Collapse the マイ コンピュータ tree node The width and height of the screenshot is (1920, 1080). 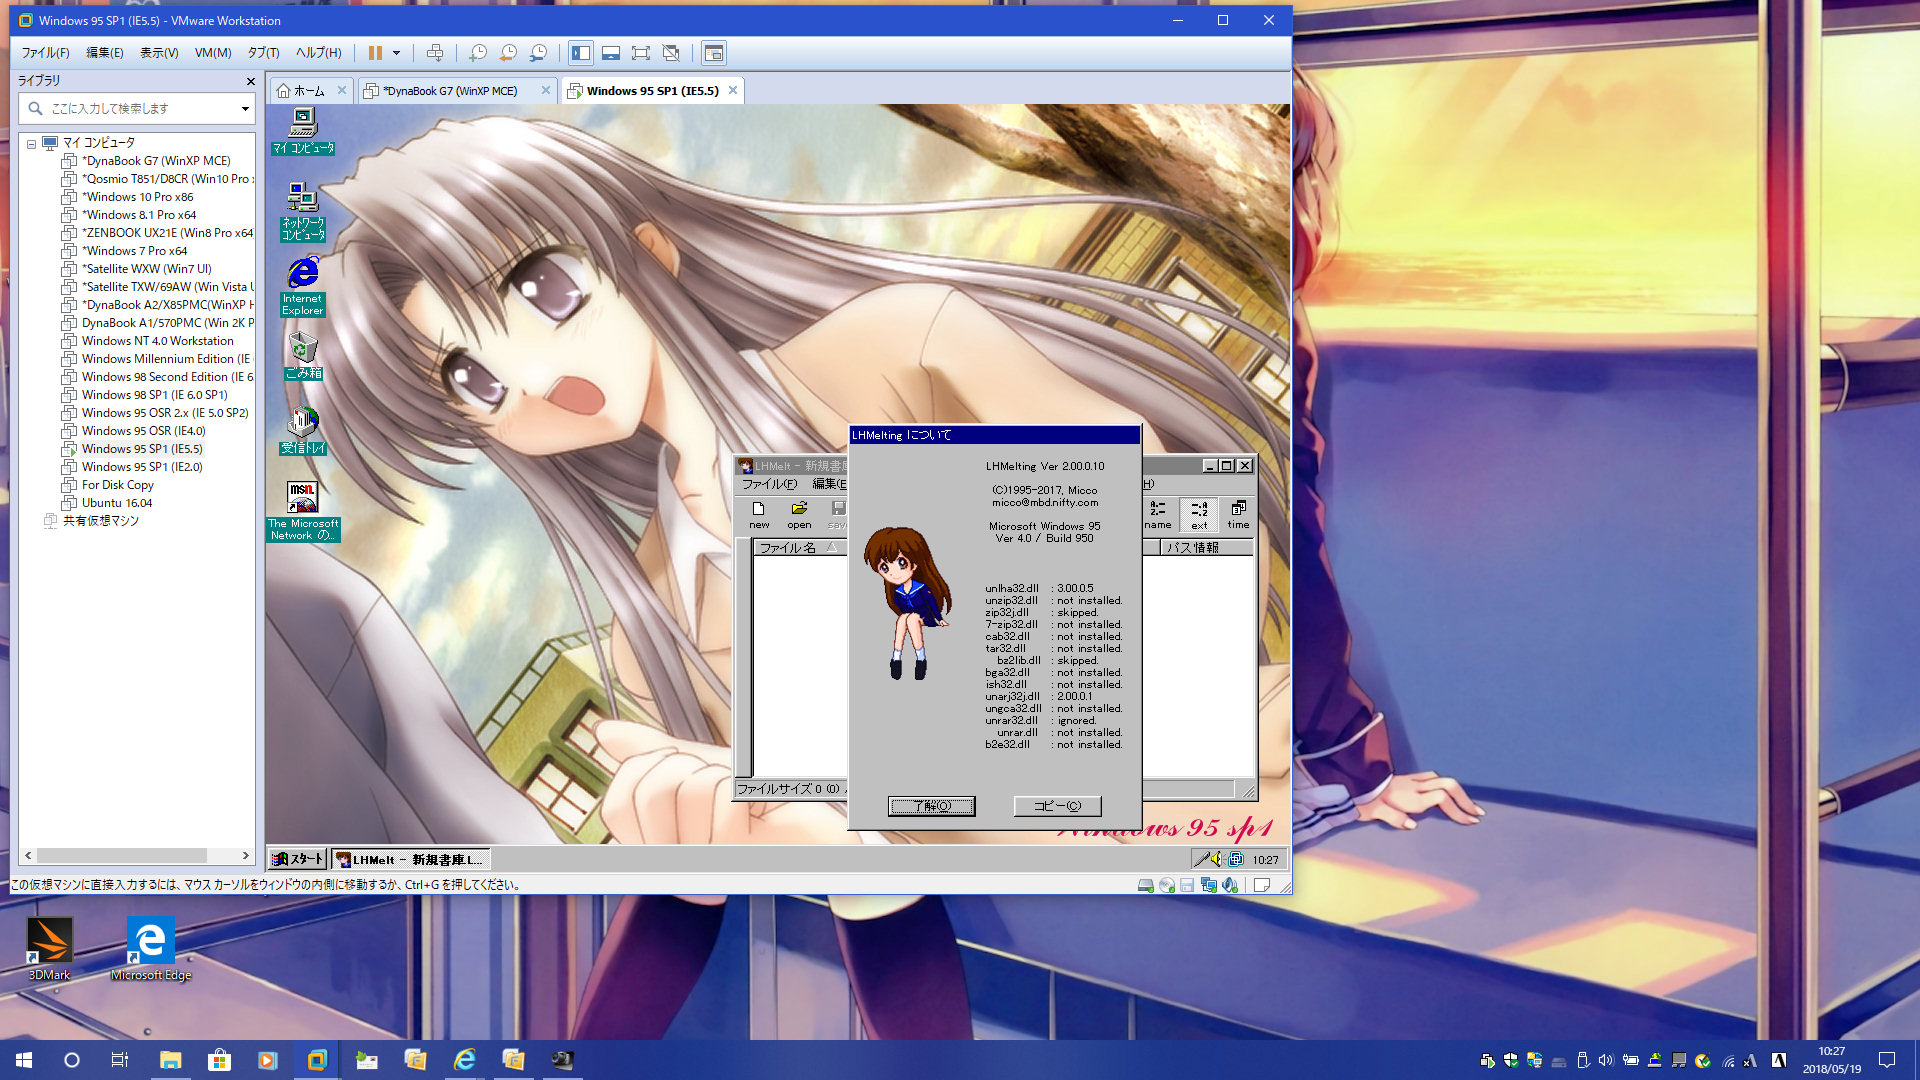point(31,144)
